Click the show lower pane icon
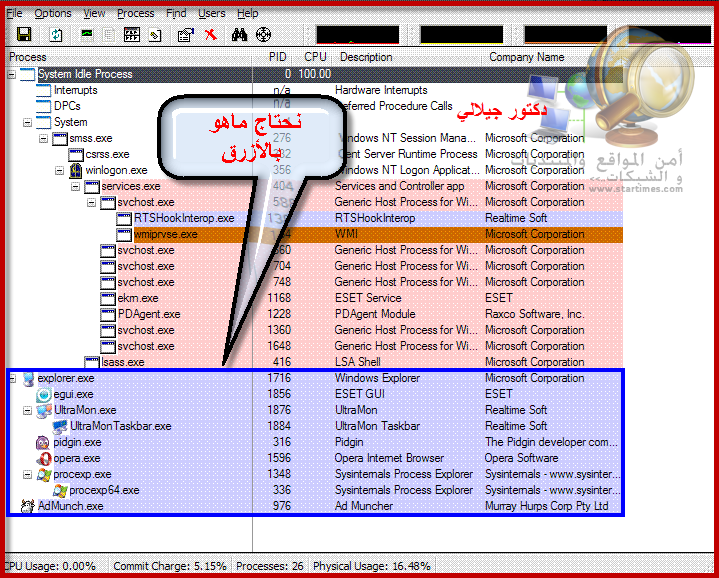 click(x=155, y=35)
